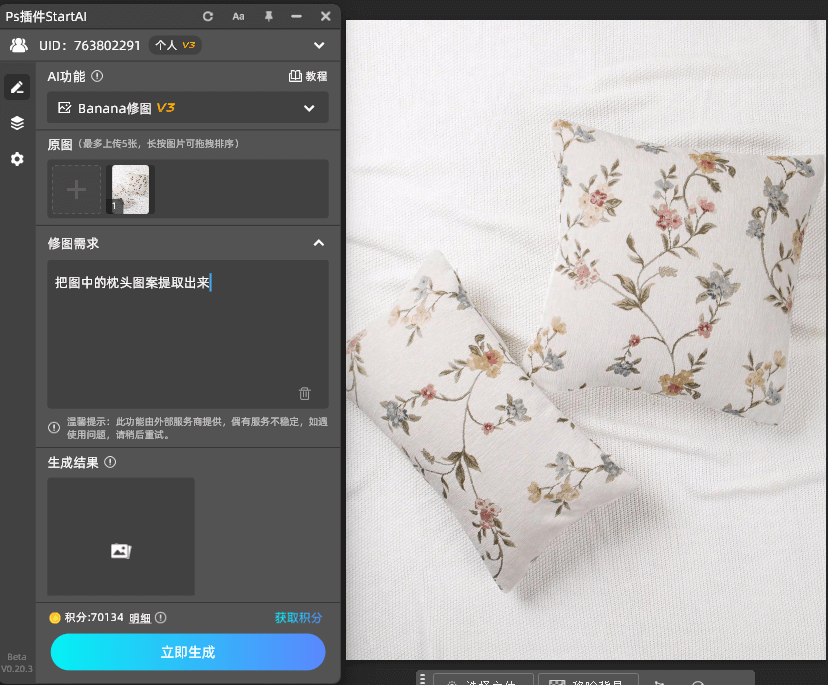Select the pen edit icon in left sidebar
This screenshot has height=685, width=828.
[x=16, y=87]
